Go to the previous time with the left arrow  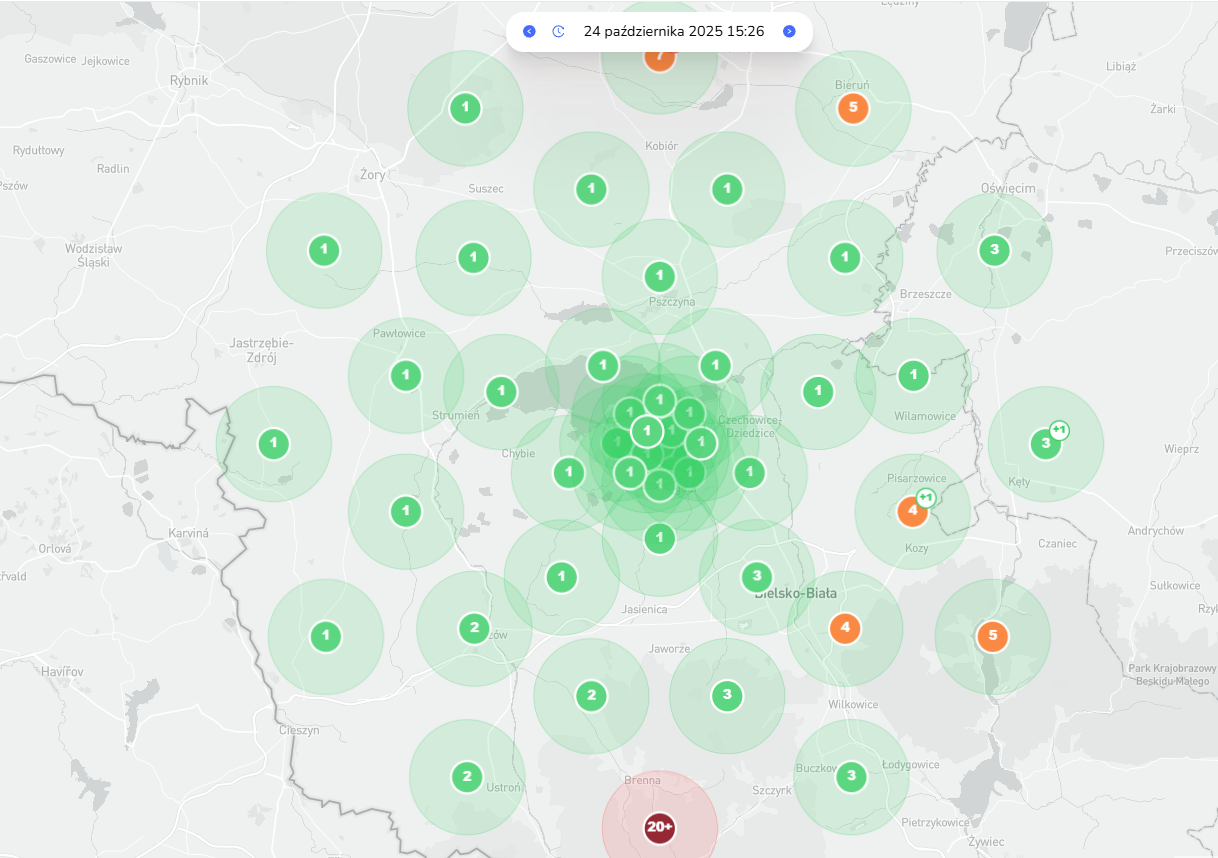pos(529,31)
